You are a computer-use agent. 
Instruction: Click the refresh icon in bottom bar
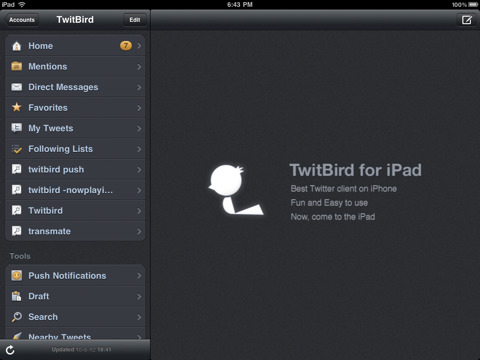(x=10, y=350)
